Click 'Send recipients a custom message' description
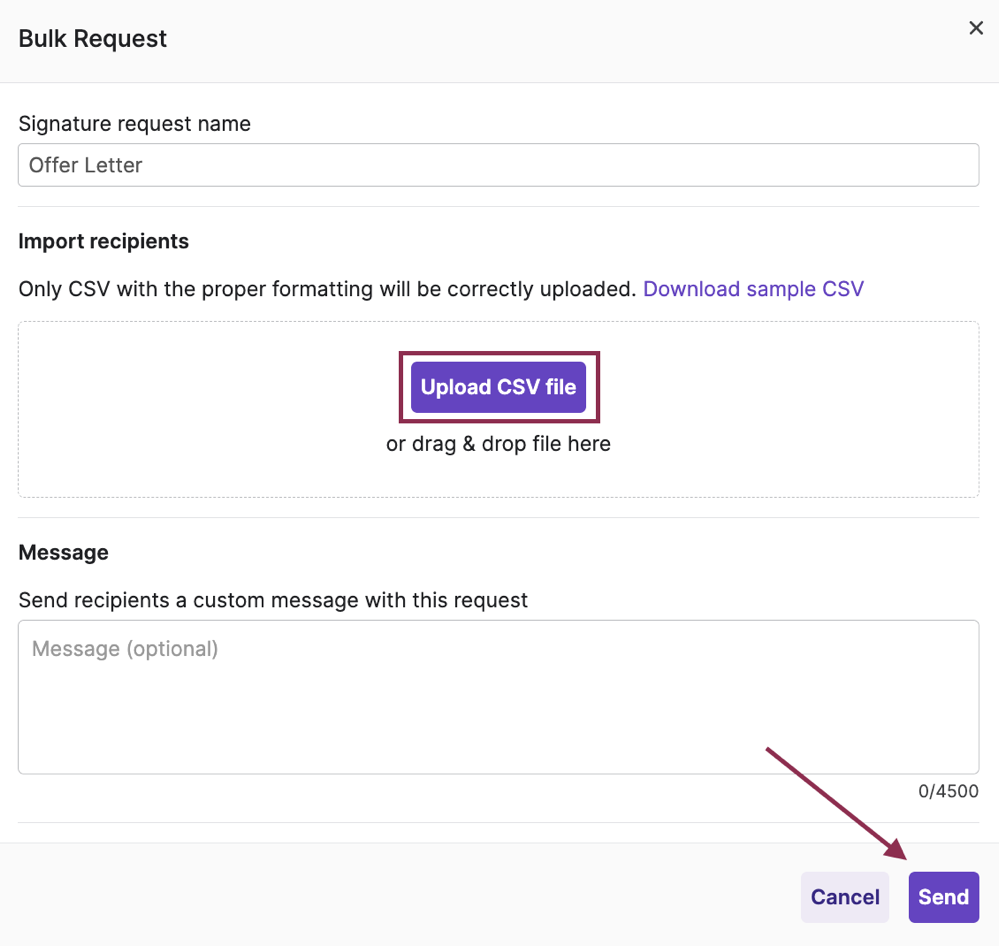The image size is (999, 946). (x=273, y=600)
